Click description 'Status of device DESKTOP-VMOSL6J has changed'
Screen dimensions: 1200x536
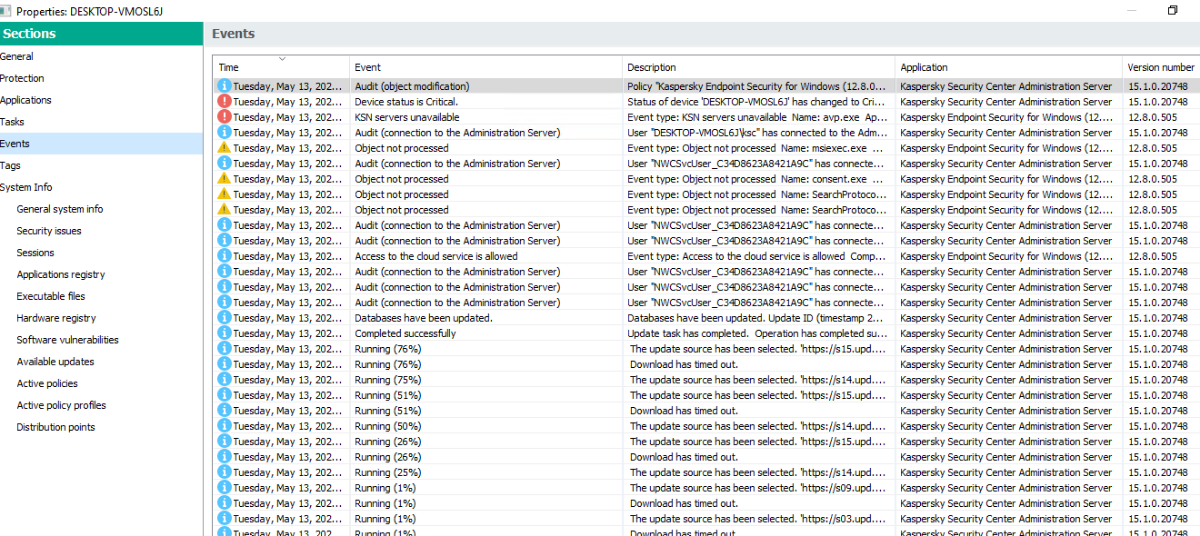coord(757,101)
